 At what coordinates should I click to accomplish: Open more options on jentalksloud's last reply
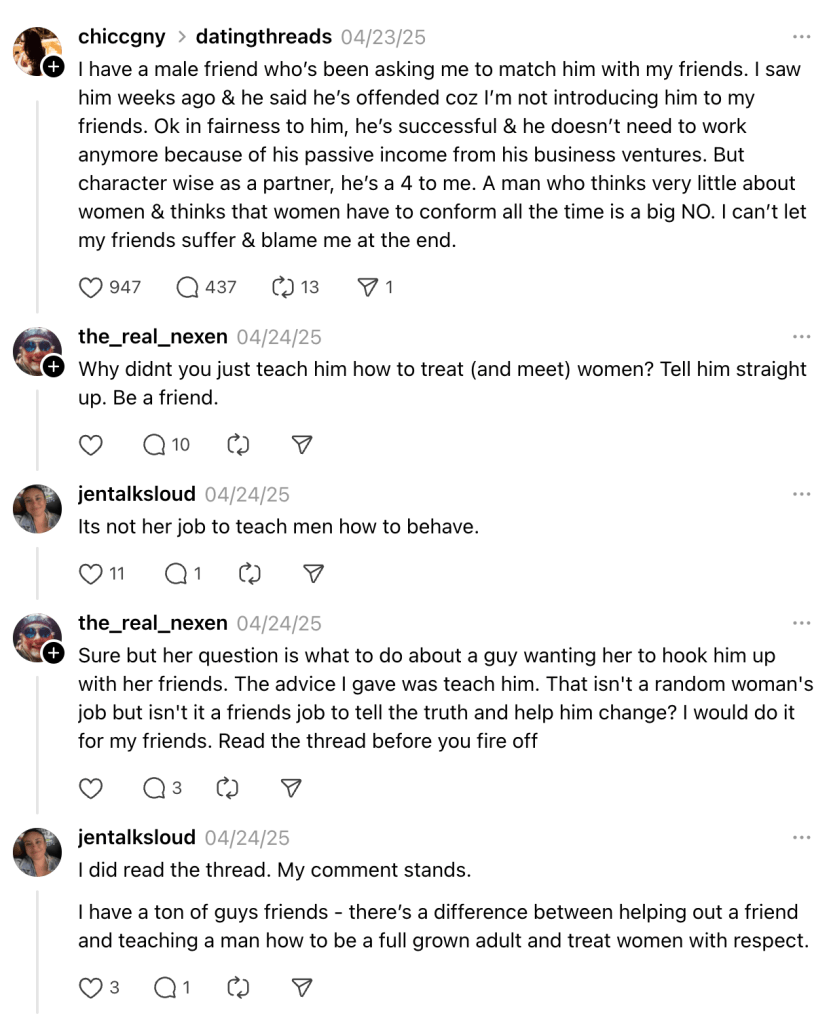801,837
